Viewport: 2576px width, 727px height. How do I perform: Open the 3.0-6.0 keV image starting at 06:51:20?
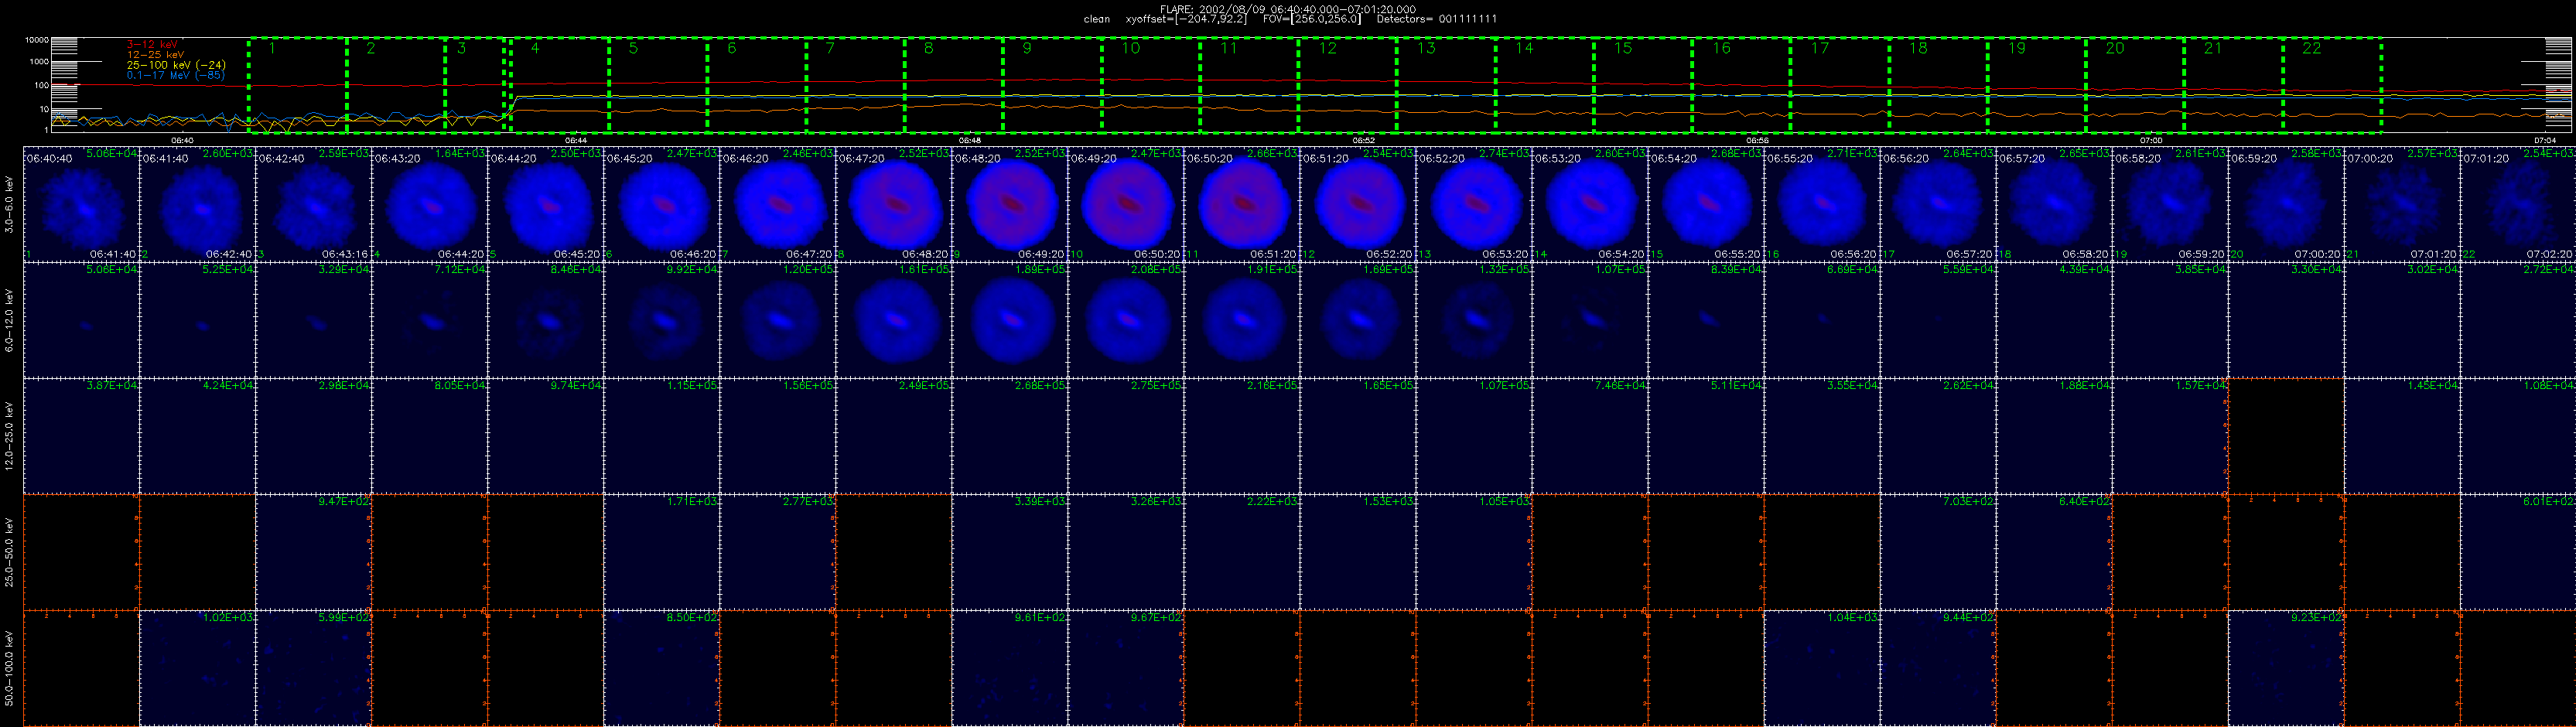pyautogui.click(x=1357, y=204)
